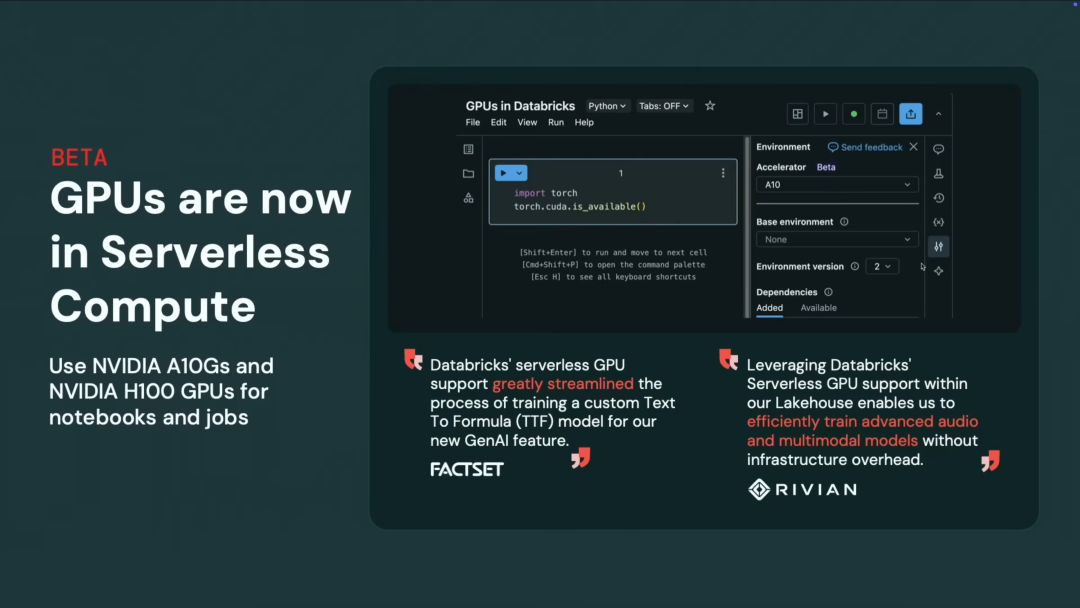Open the variables explorer icon

pos(939,222)
